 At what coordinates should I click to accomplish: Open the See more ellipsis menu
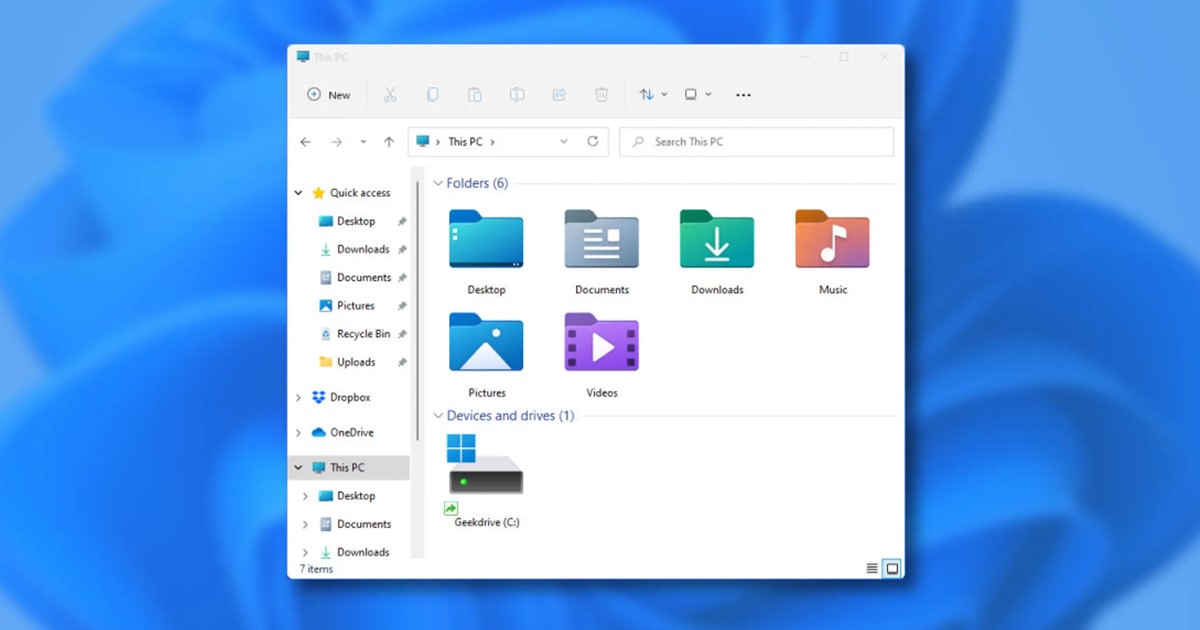pyautogui.click(x=742, y=94)
